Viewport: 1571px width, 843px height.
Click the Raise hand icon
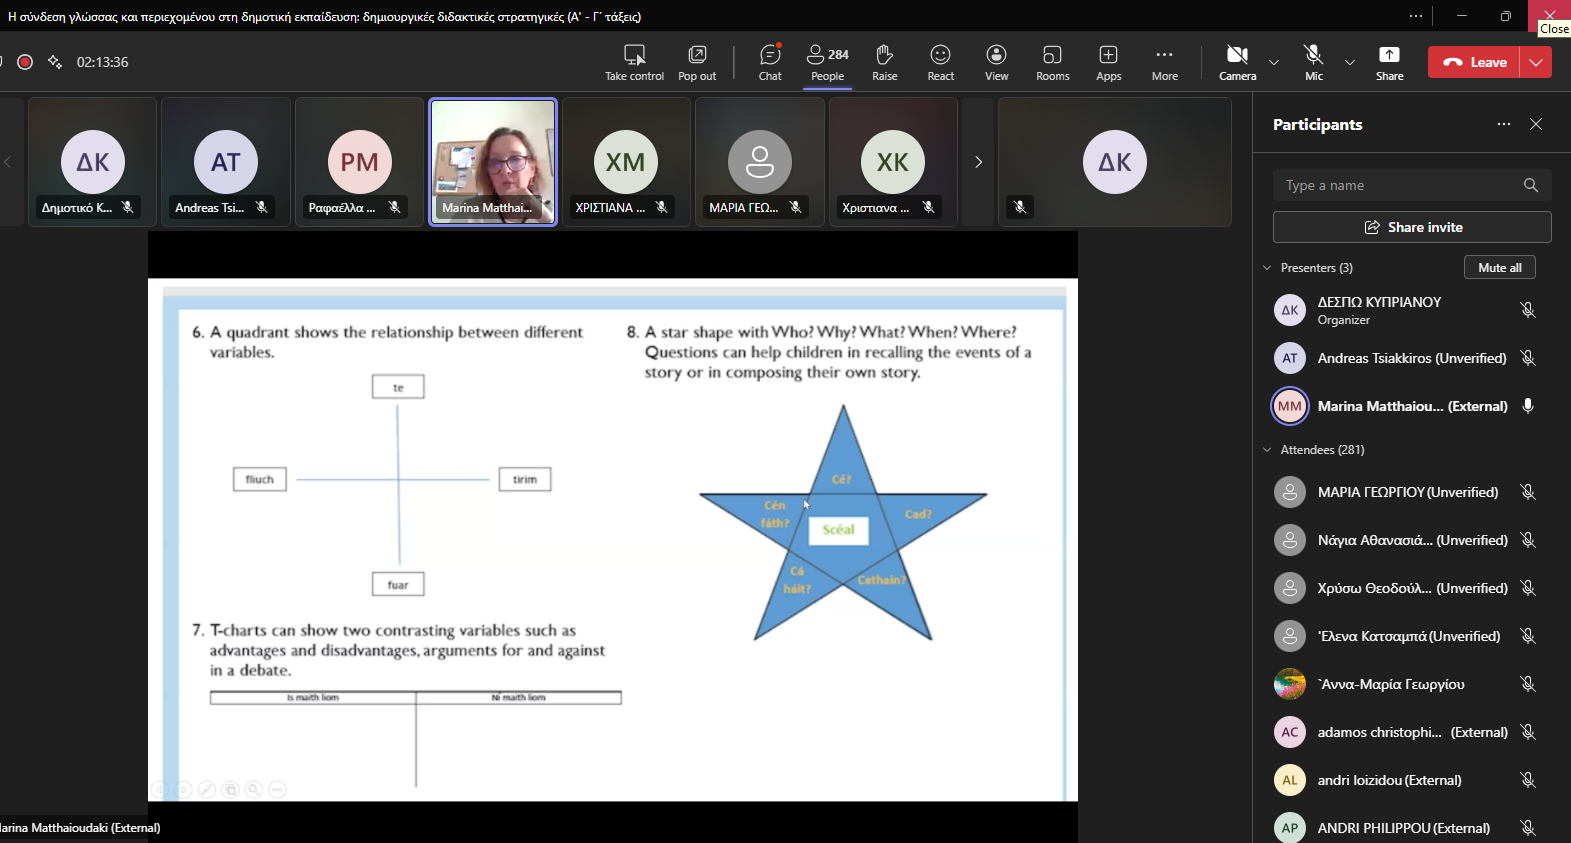[884, 62]
